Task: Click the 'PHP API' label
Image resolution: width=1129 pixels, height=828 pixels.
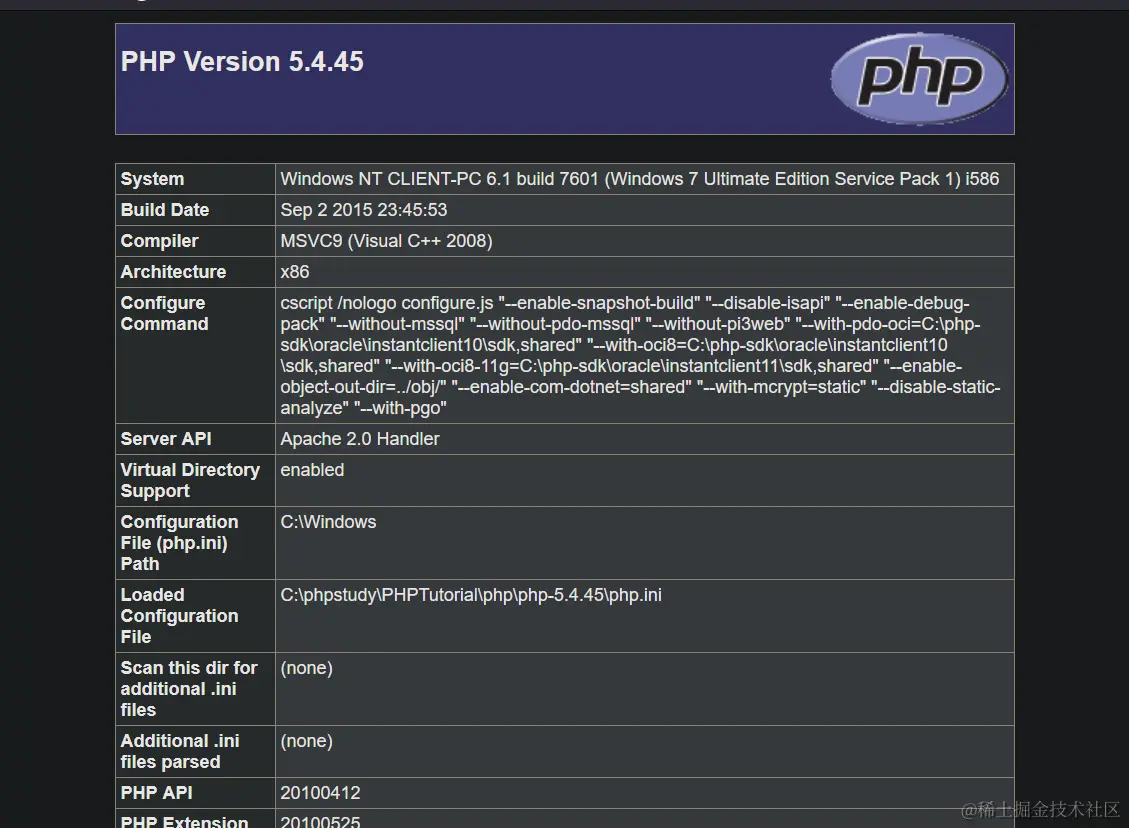Action: pos(156,793)
